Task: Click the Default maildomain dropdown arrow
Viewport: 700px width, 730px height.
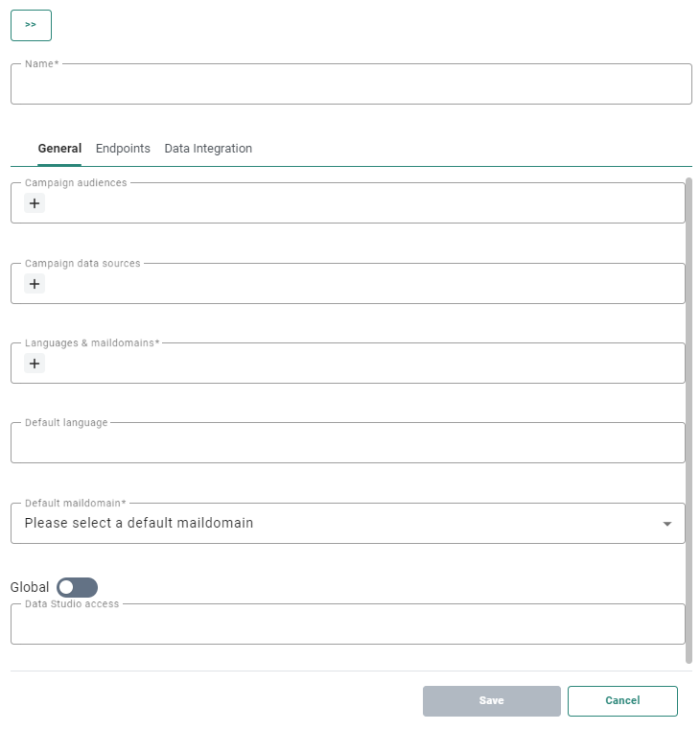Action: (667, 523)
